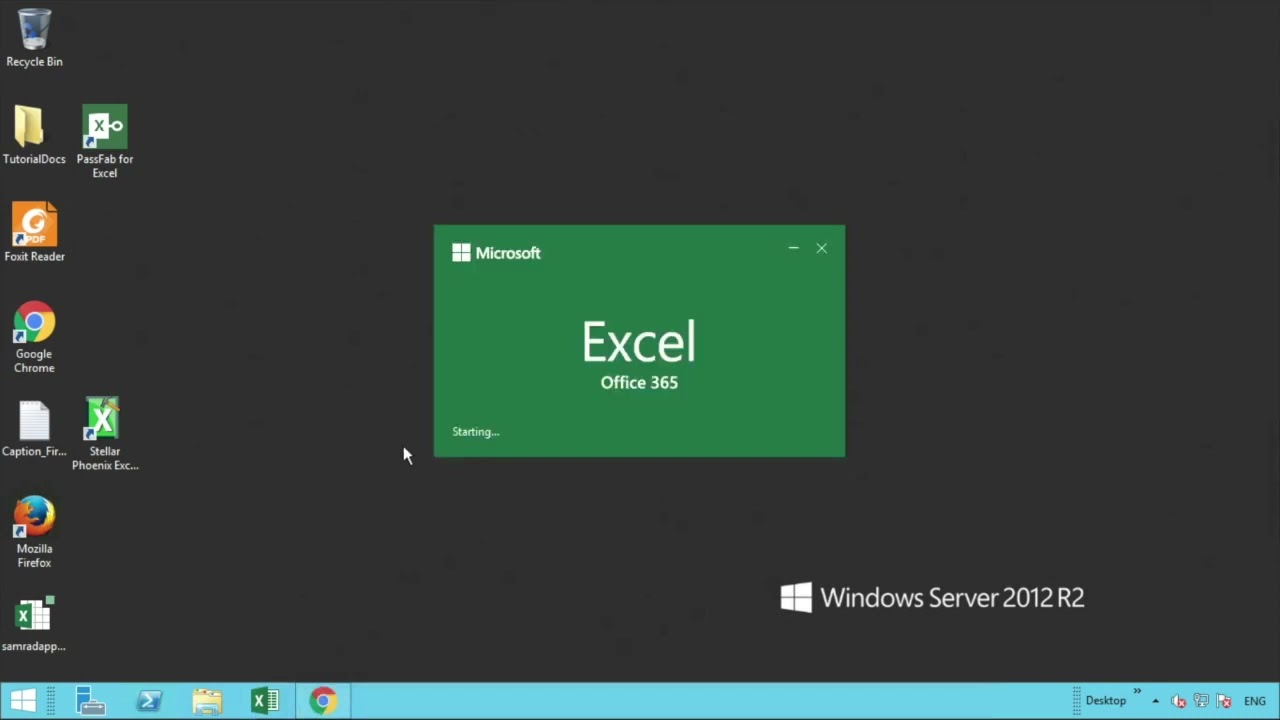Select the Google Chrome desktop shortcut
Screen dimensions: 1280x720
34,337
